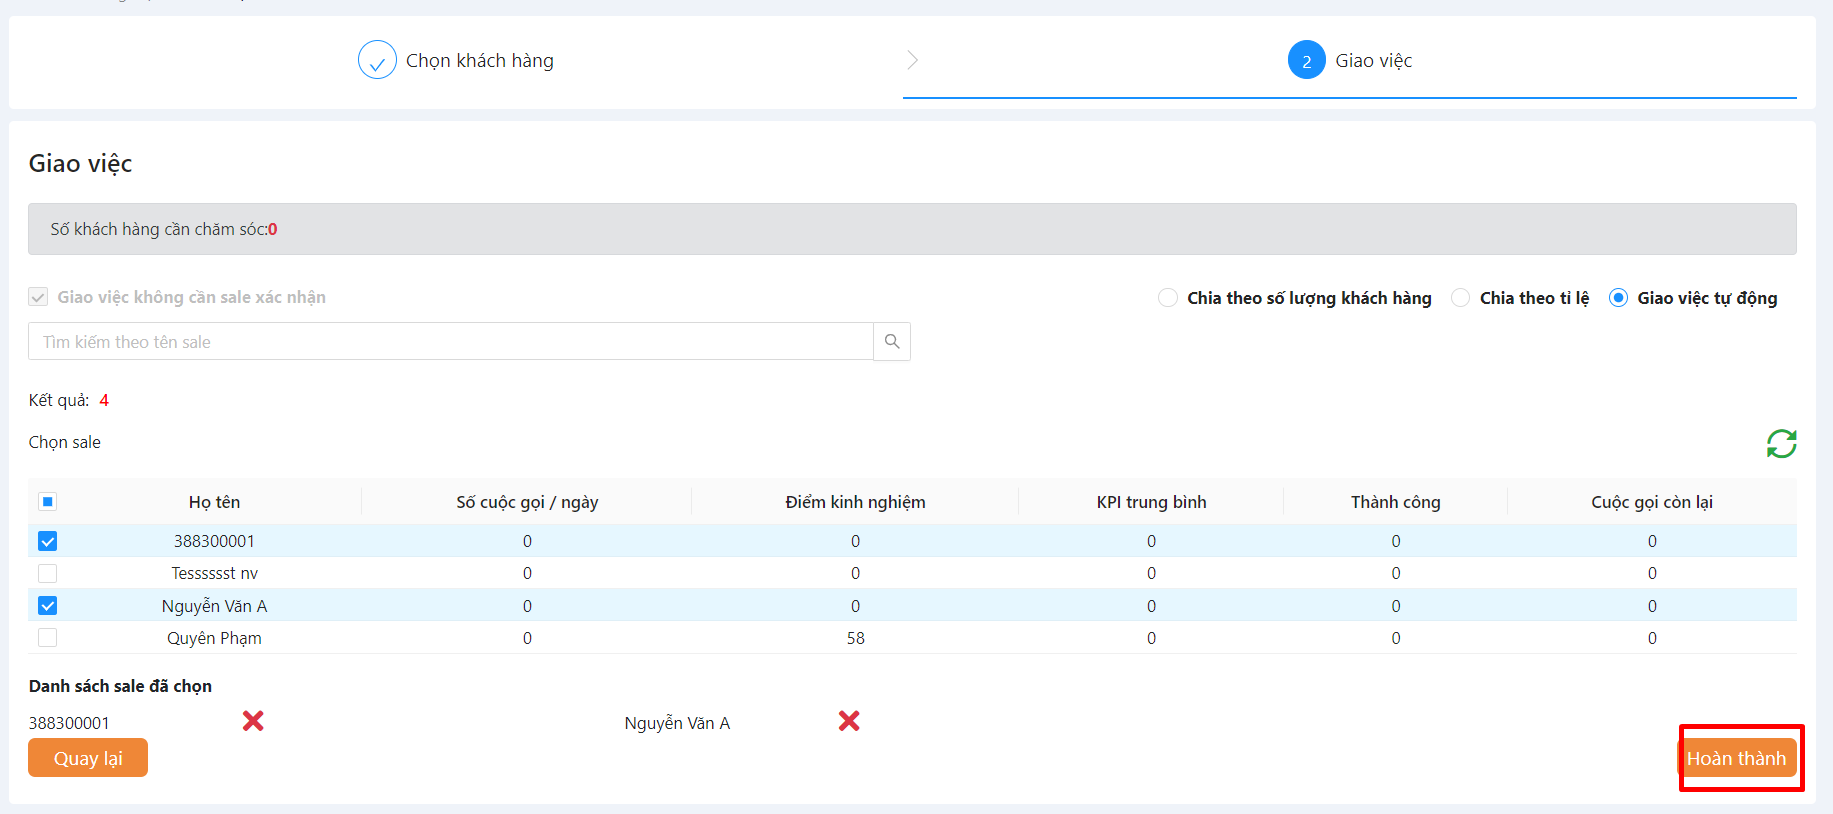Screen dimensions: 1833x814
Task: Click the arrow between wizard steps
Action: (912, 60)
